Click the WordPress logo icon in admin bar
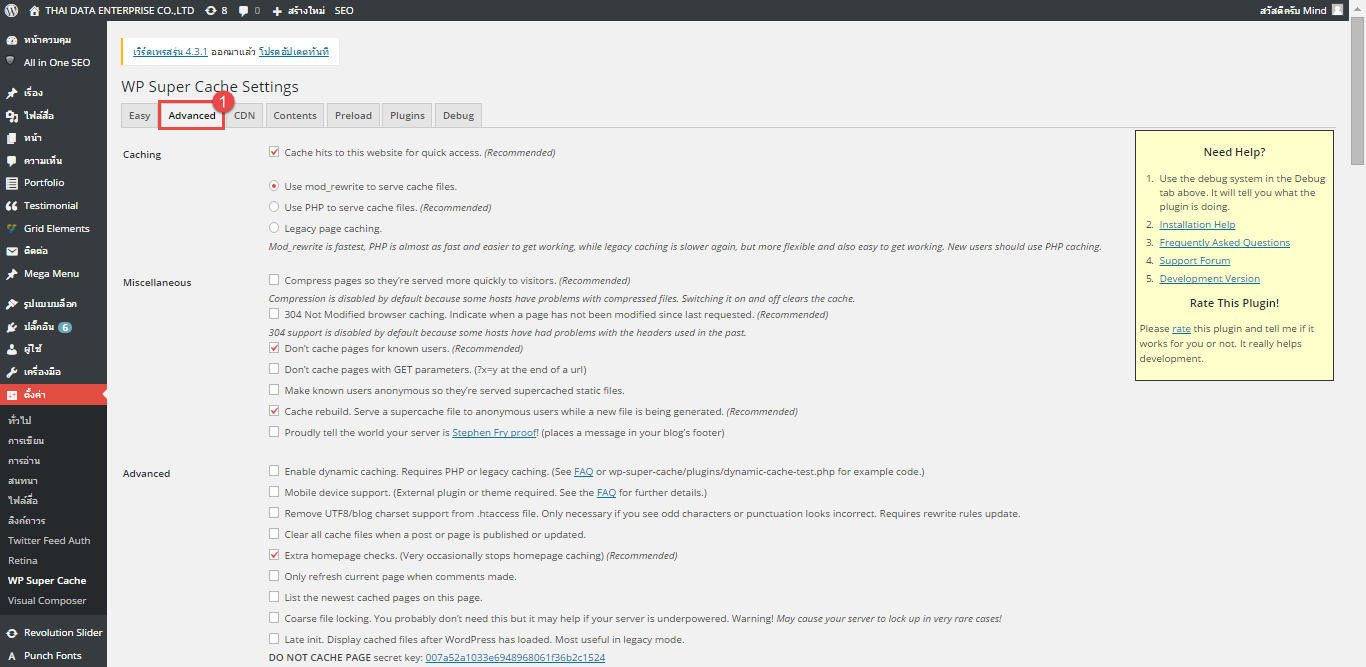 click(x=11, y=10)
